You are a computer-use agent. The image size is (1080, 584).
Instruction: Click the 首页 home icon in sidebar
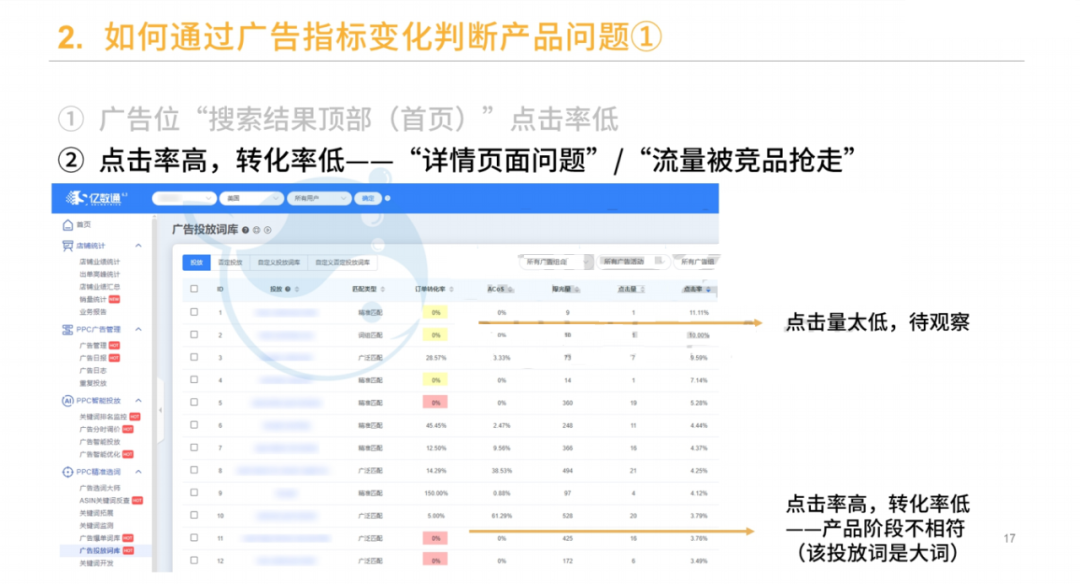[x=68, y=224]
